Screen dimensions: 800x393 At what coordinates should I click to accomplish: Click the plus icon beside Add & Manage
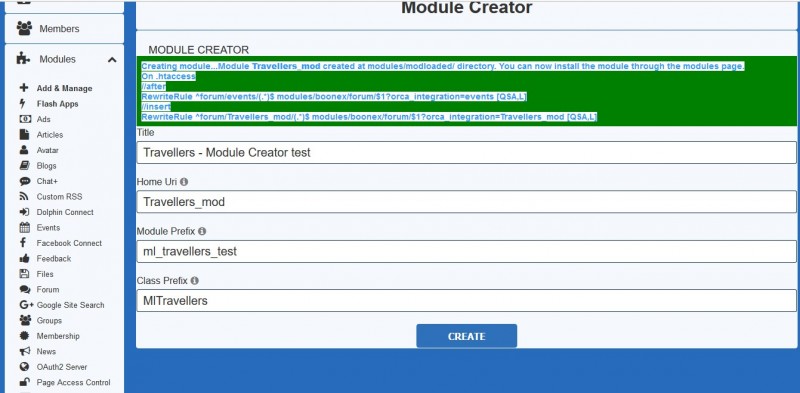pyautogui.click(x=23, y=88)
